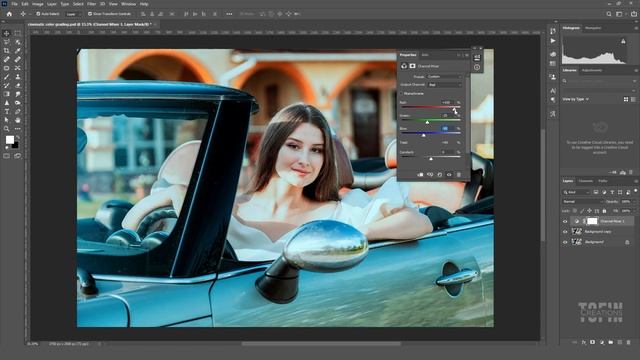The width and height of the screenshot is (640, 360).
Task: Open the Preset dropdown in Properties
Action: pos(444,76)
